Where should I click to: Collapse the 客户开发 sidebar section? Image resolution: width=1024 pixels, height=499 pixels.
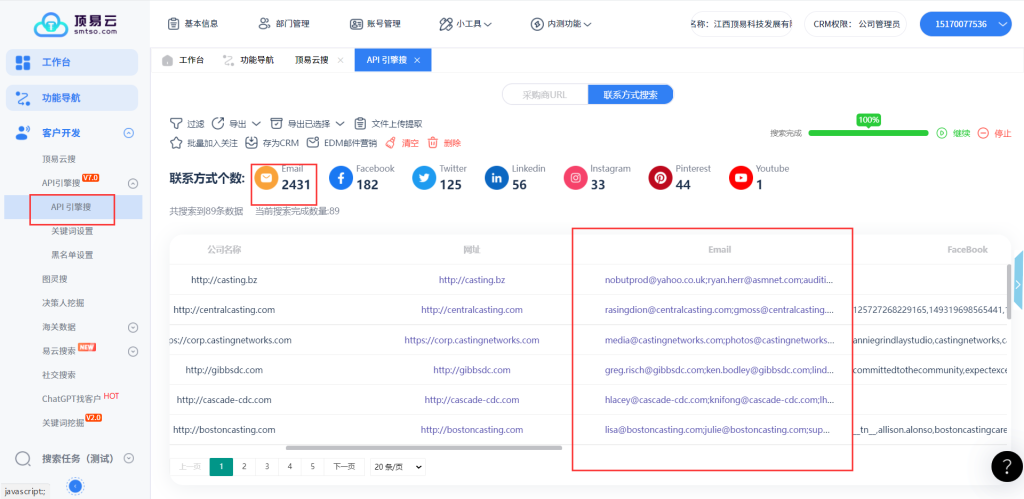tap(128, 133)
